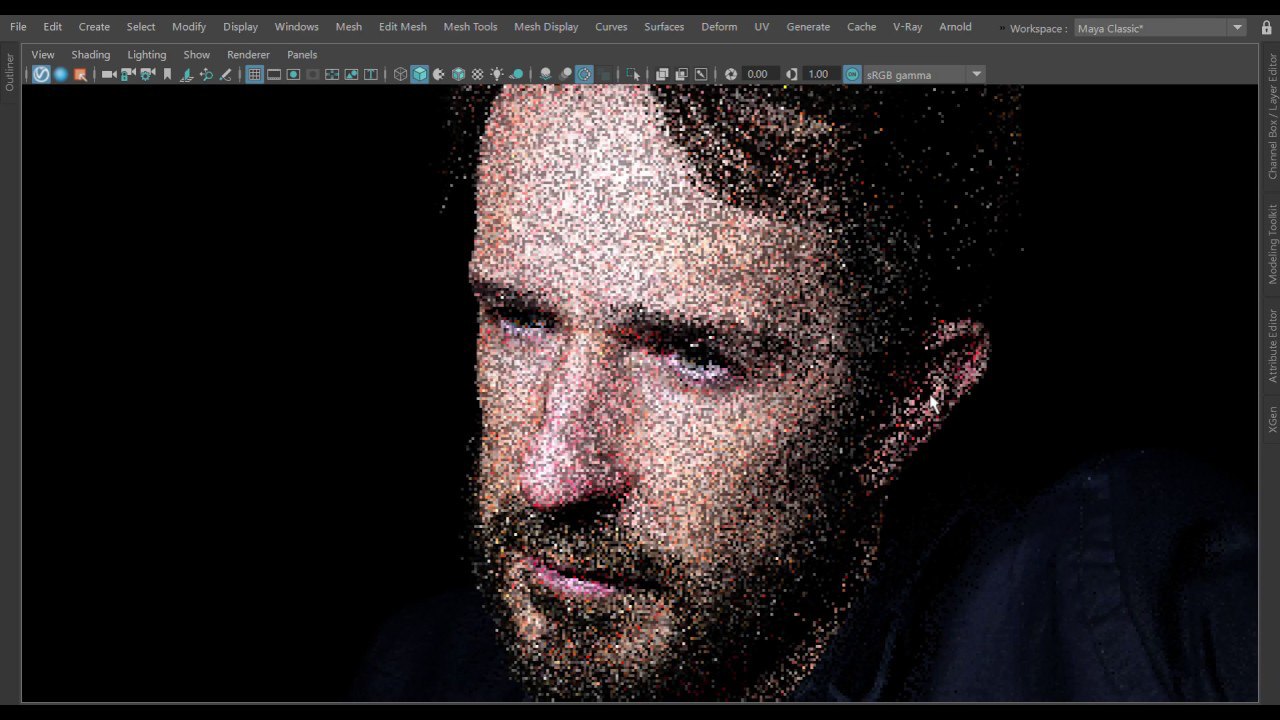Viewport: 1280px width, 720px height.
Task: Click the arrow beside sRGB gamma
Action: (x=977, y=74)
